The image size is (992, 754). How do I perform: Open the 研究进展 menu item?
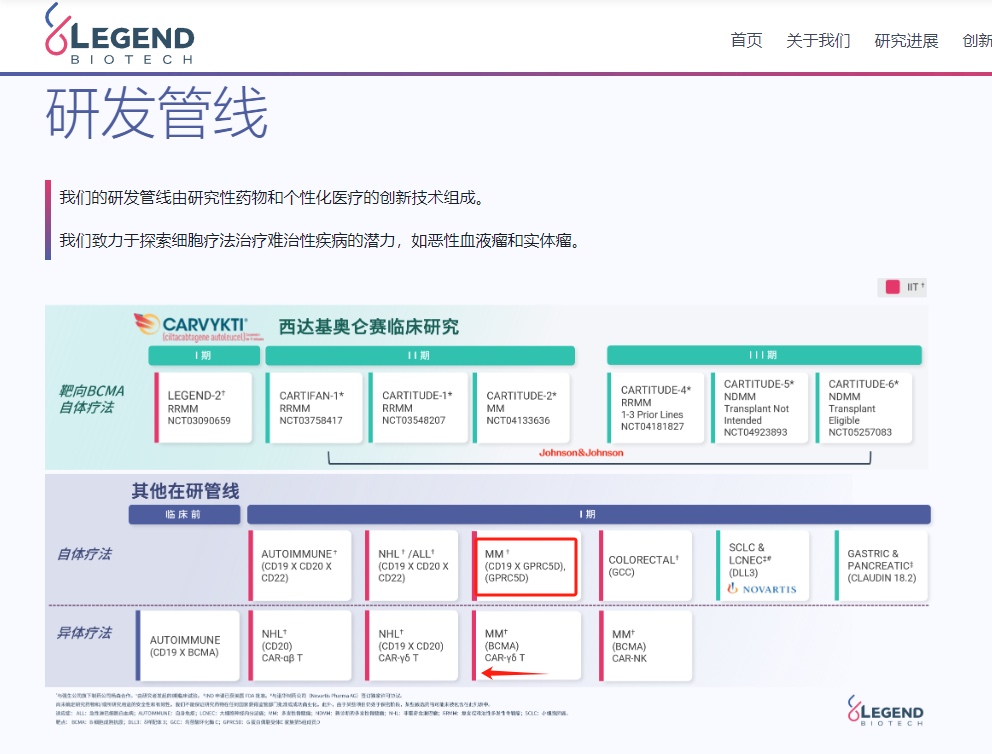click(x=906, y=40)
